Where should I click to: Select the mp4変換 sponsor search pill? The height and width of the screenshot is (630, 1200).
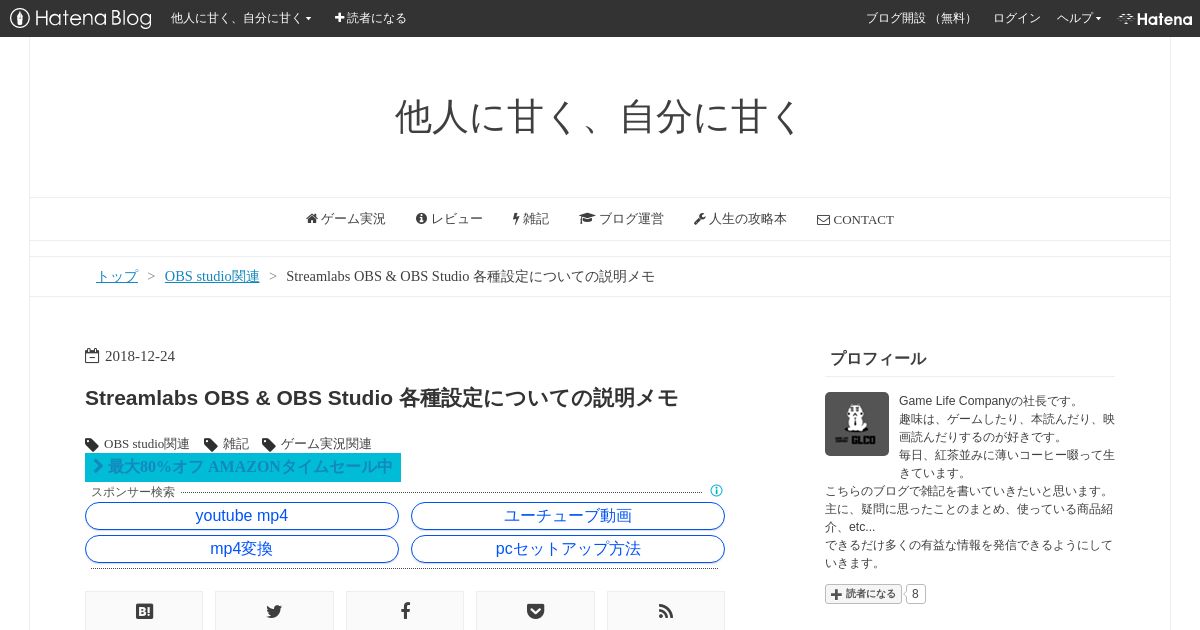[x=242, y=549]
